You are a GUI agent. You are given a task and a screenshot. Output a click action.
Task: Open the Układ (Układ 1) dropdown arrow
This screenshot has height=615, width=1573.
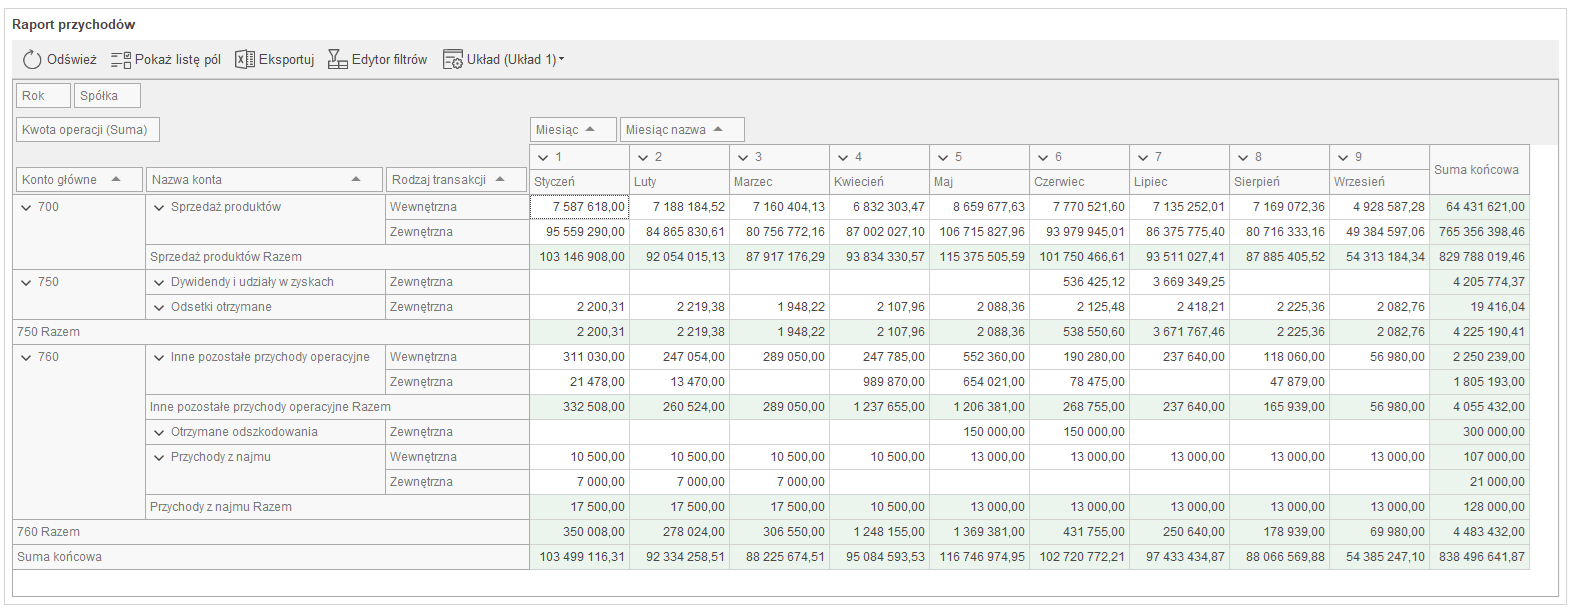point(562,59)
